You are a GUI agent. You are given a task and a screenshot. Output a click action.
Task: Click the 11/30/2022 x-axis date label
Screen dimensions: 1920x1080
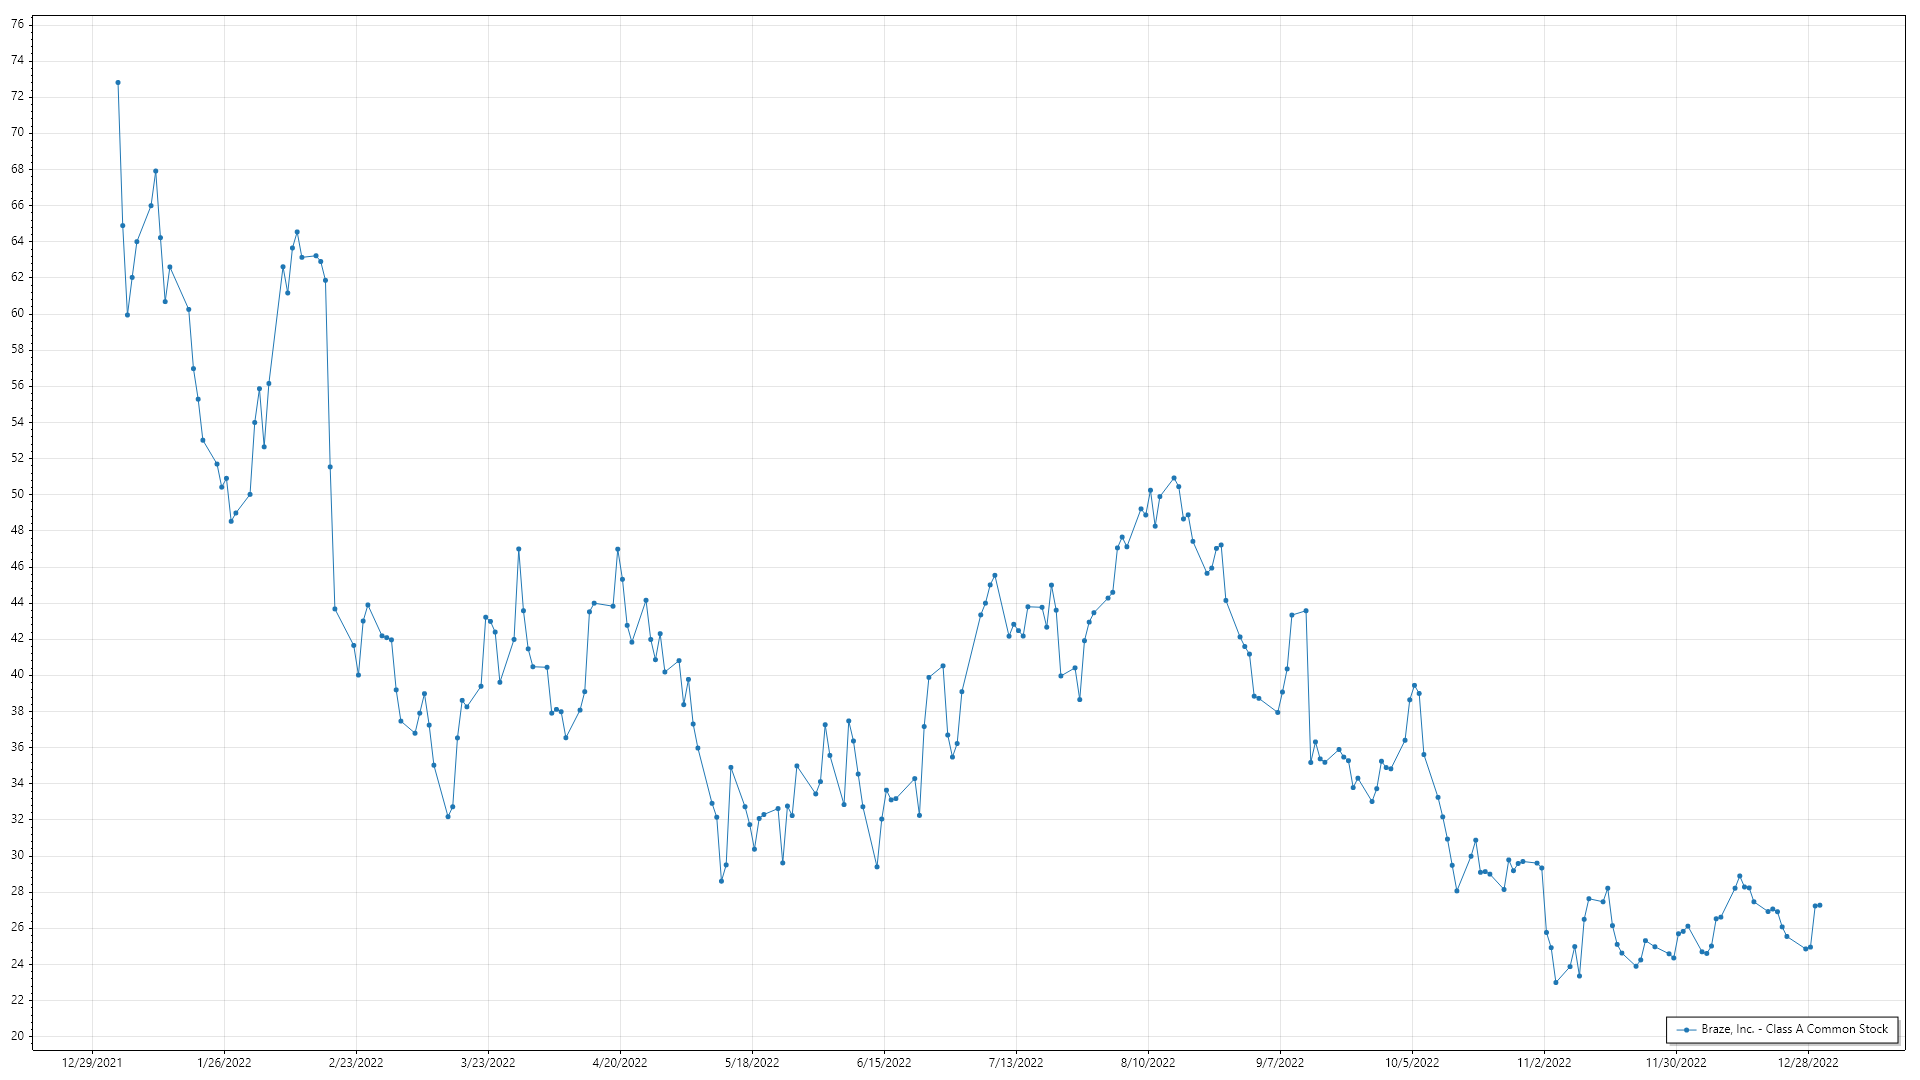point(1676,1063)
